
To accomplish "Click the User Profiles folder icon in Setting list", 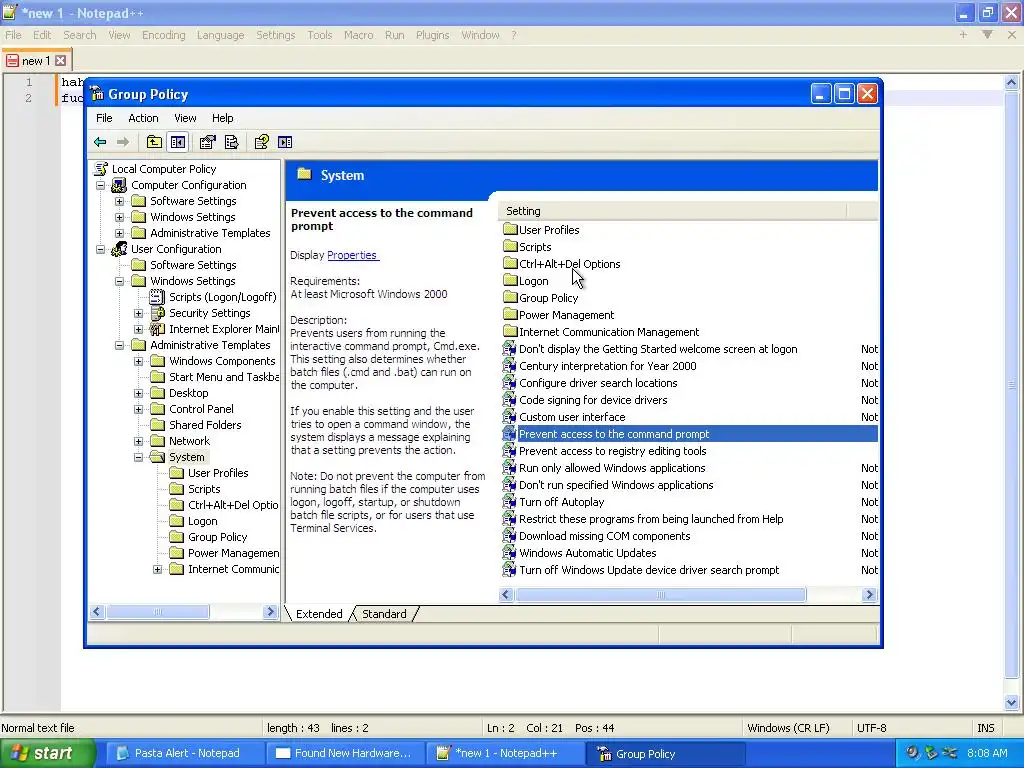I will point(510,229).
